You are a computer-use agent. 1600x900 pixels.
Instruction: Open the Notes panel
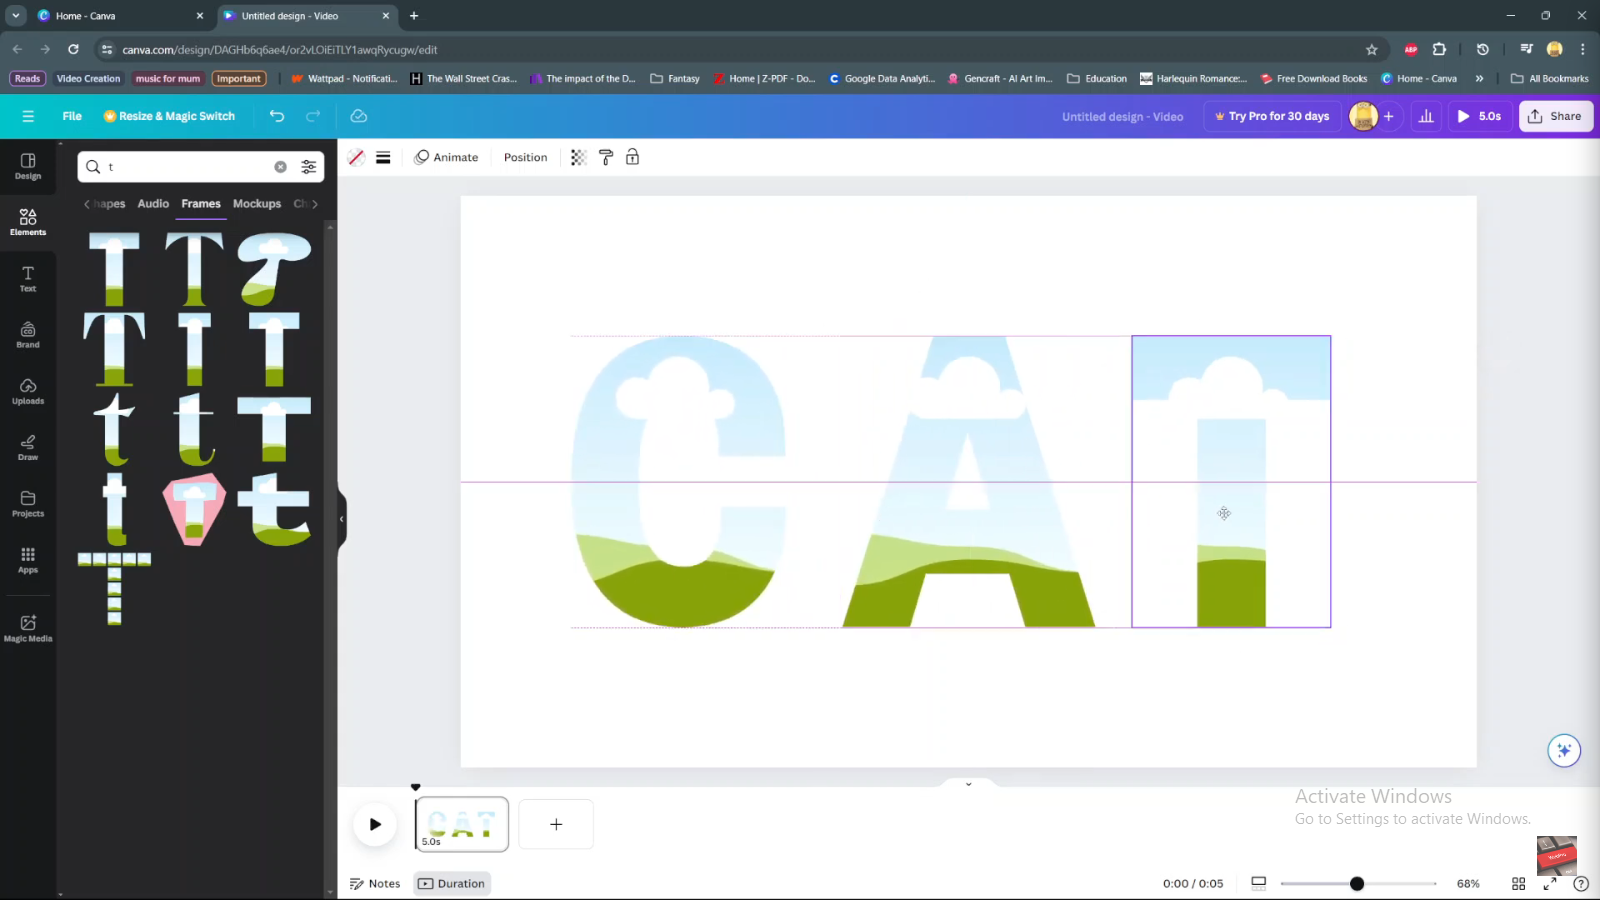[375, 884]
